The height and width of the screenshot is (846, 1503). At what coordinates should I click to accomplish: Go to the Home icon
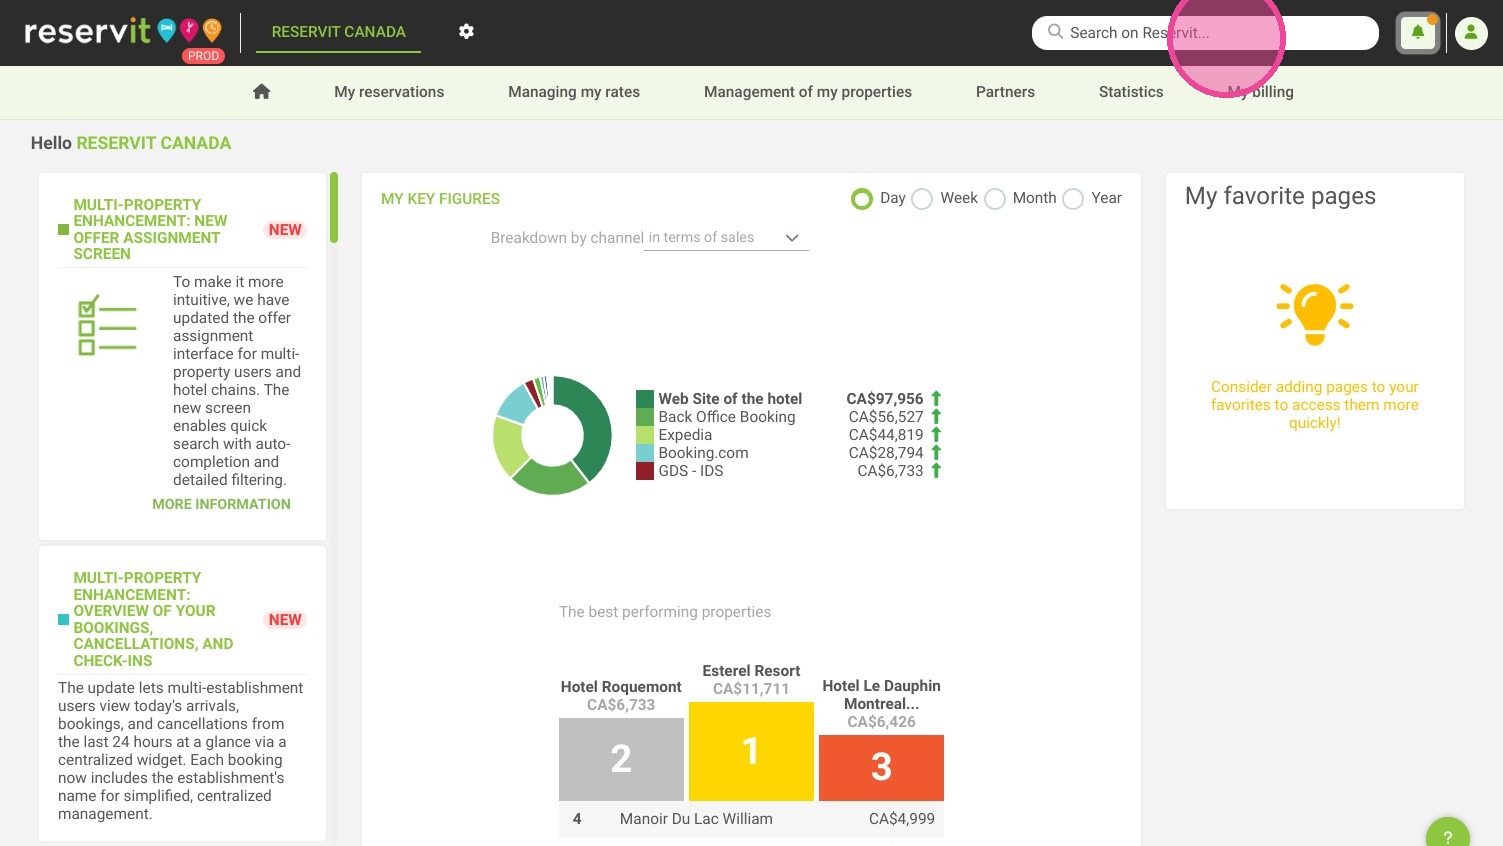[x=262, y=92]
